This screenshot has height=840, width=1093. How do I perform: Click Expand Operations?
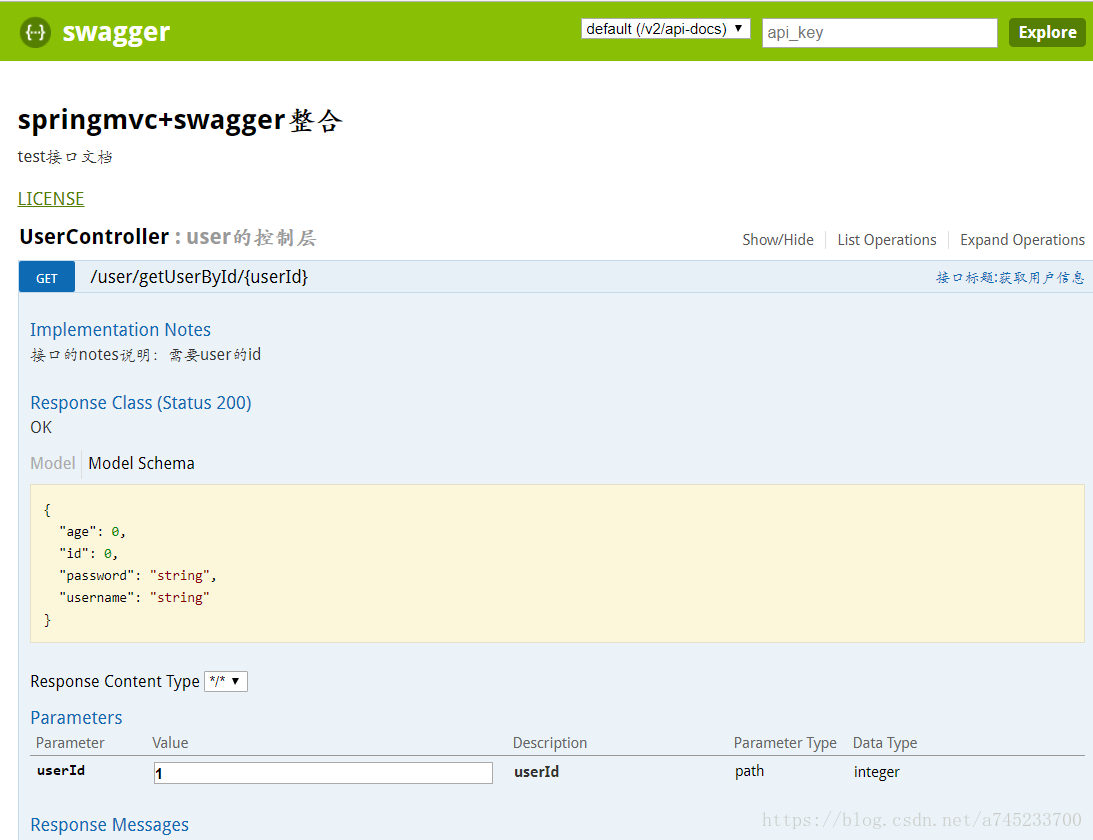click(1022, 240)
